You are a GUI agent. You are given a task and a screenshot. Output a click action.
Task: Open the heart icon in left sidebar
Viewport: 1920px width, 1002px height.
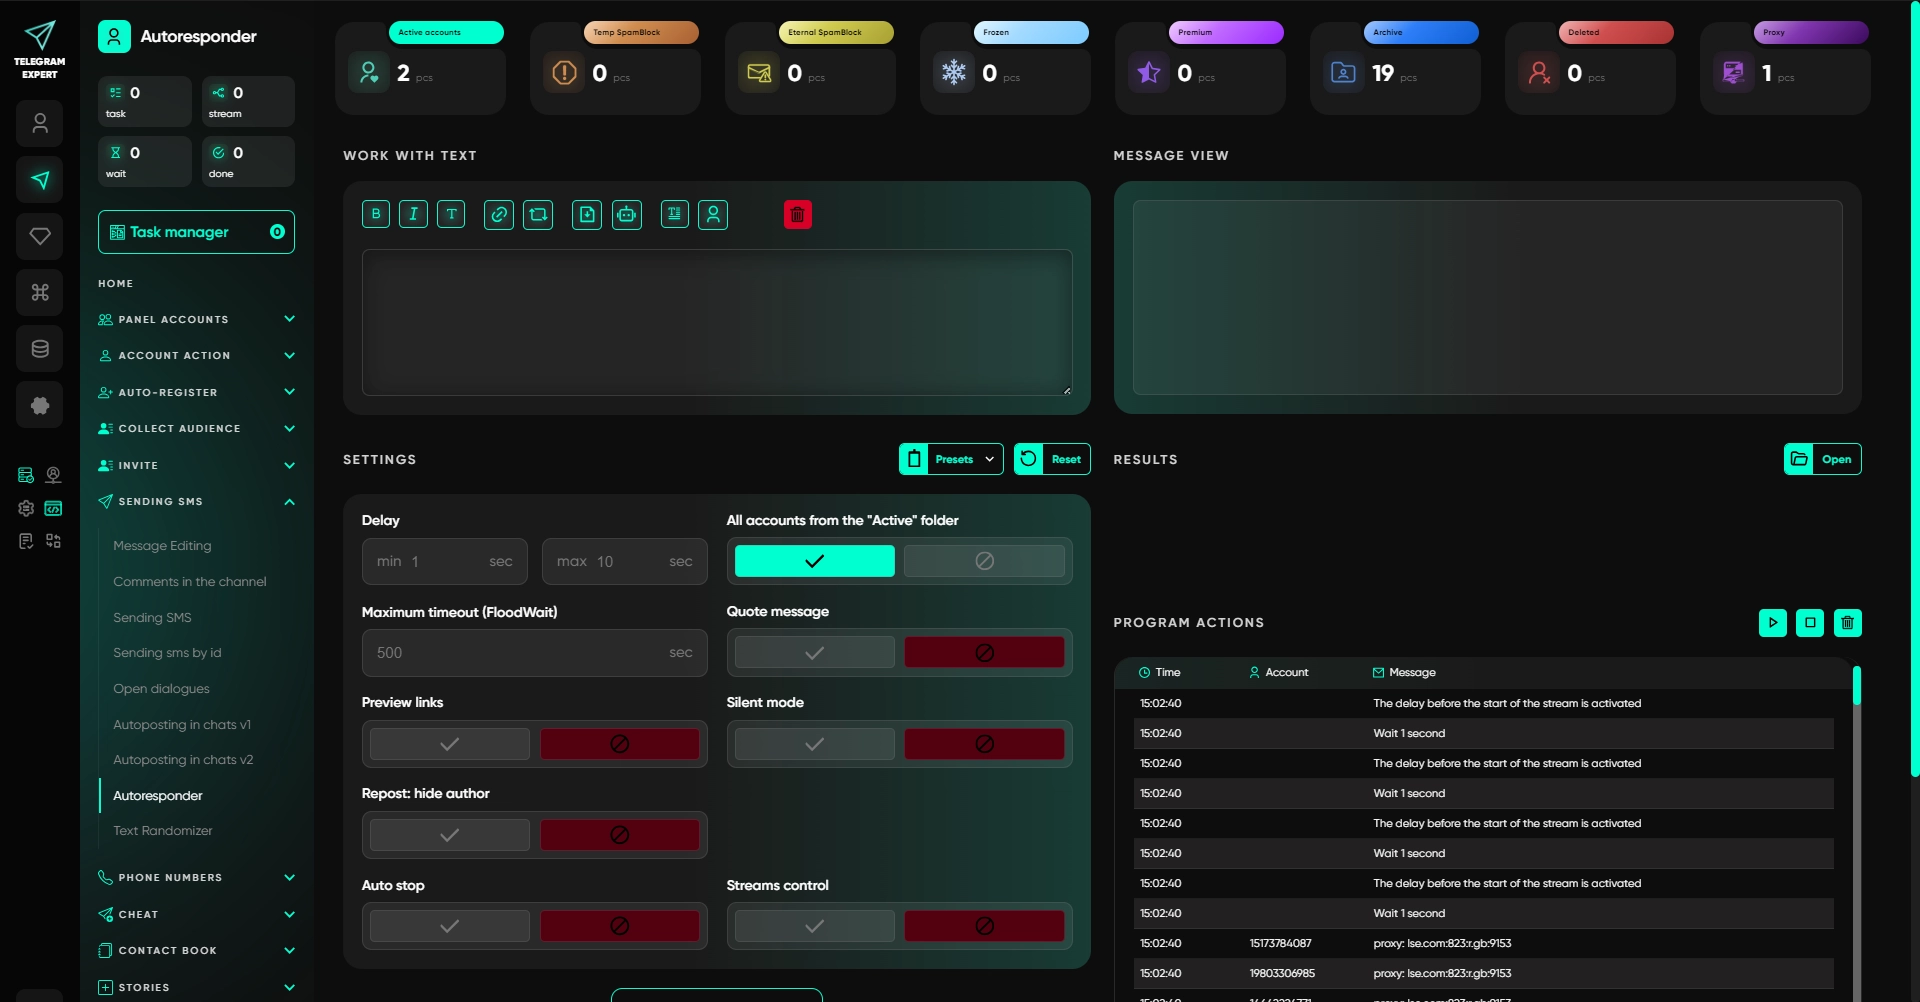[x=40, y=236]
